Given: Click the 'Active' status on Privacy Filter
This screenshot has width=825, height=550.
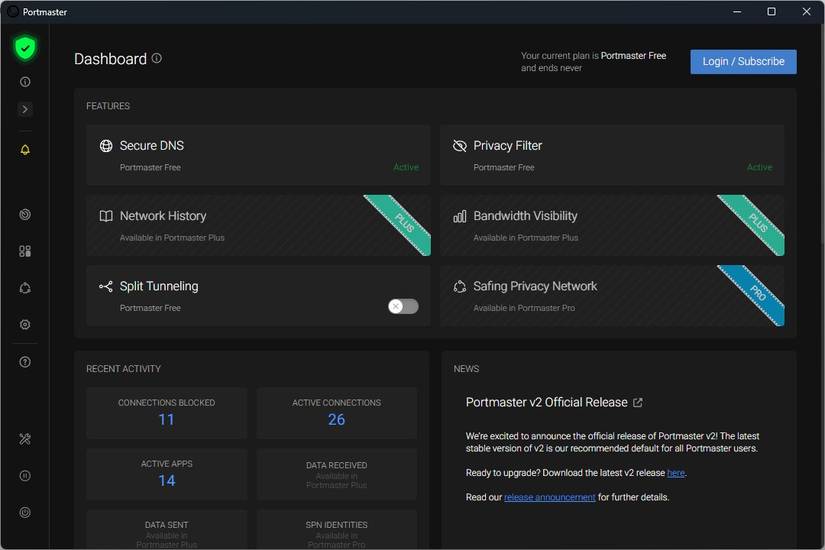Looking at the screenshot, I should tap(759, 167).
